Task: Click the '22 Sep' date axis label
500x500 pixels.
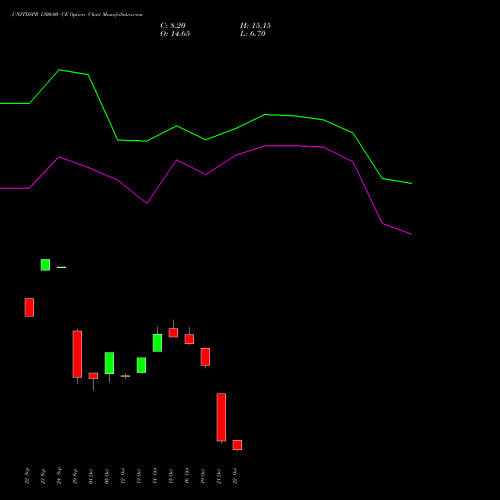Action: click(x=27, y=476)
